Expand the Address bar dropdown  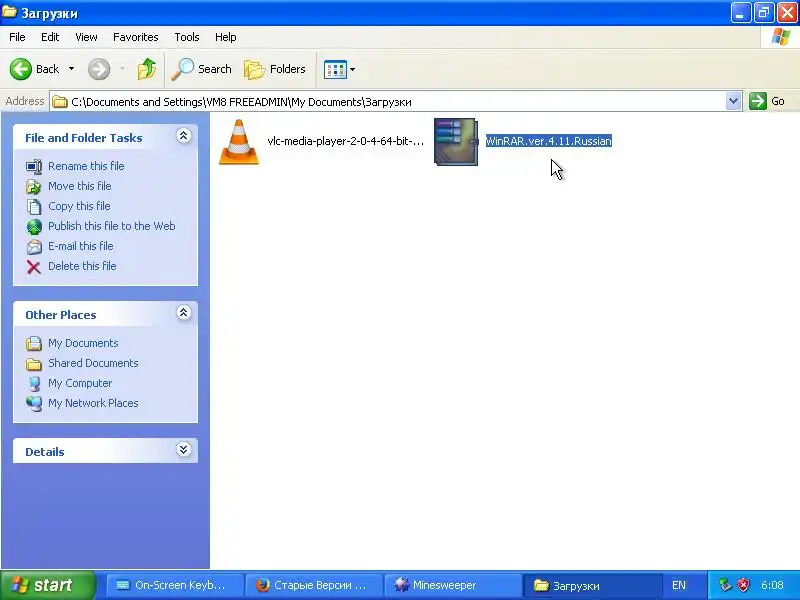733,101
